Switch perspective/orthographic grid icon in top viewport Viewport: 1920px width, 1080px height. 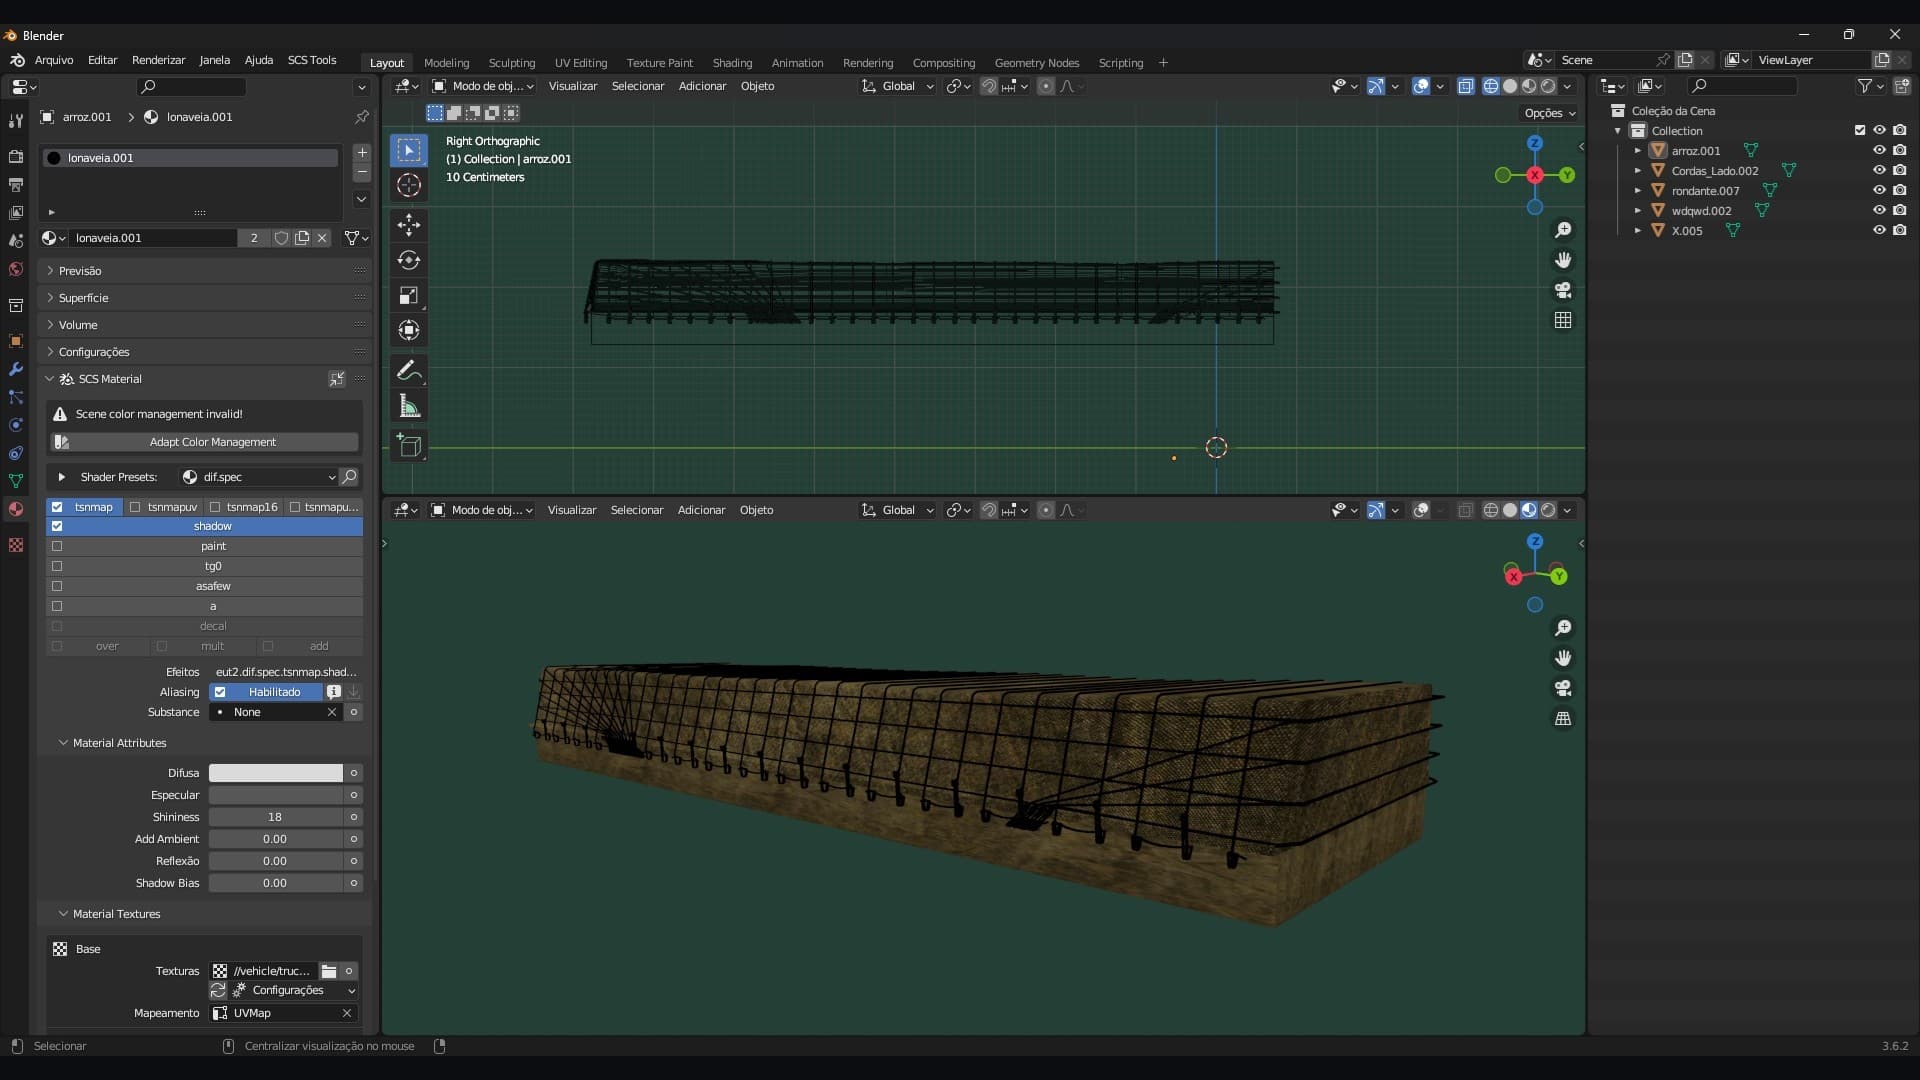1563,320
